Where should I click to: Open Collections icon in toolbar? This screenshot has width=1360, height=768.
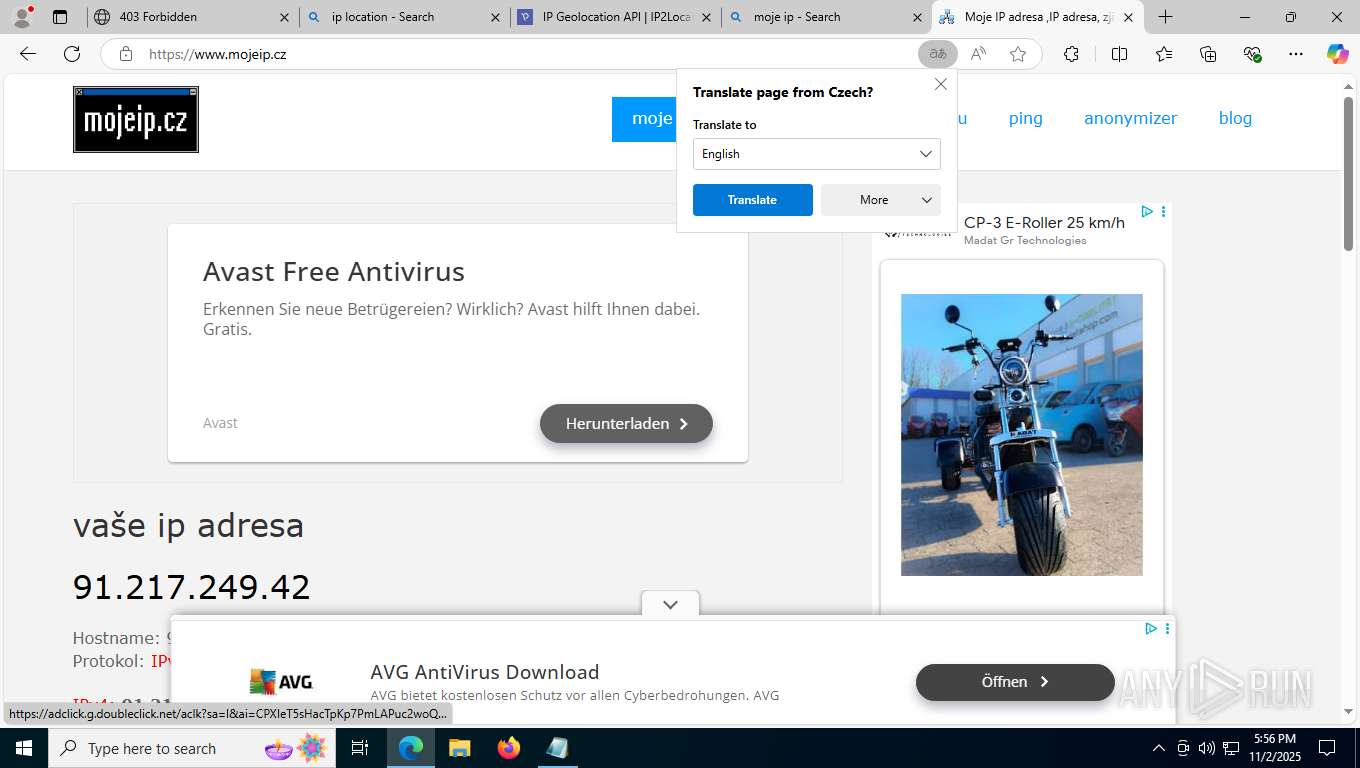pyautogui.click(x=1208, y=54)
